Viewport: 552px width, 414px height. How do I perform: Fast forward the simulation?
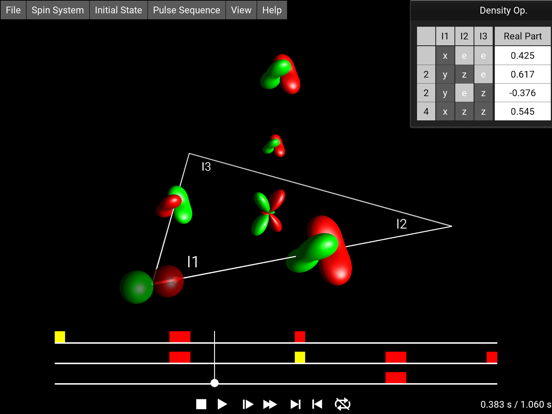coord(270,404)
